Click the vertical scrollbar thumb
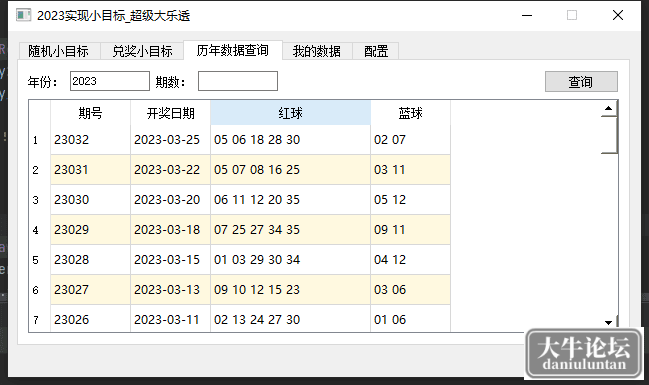The image size is (649, 385). pyautogui.click(x=609, y=135)
